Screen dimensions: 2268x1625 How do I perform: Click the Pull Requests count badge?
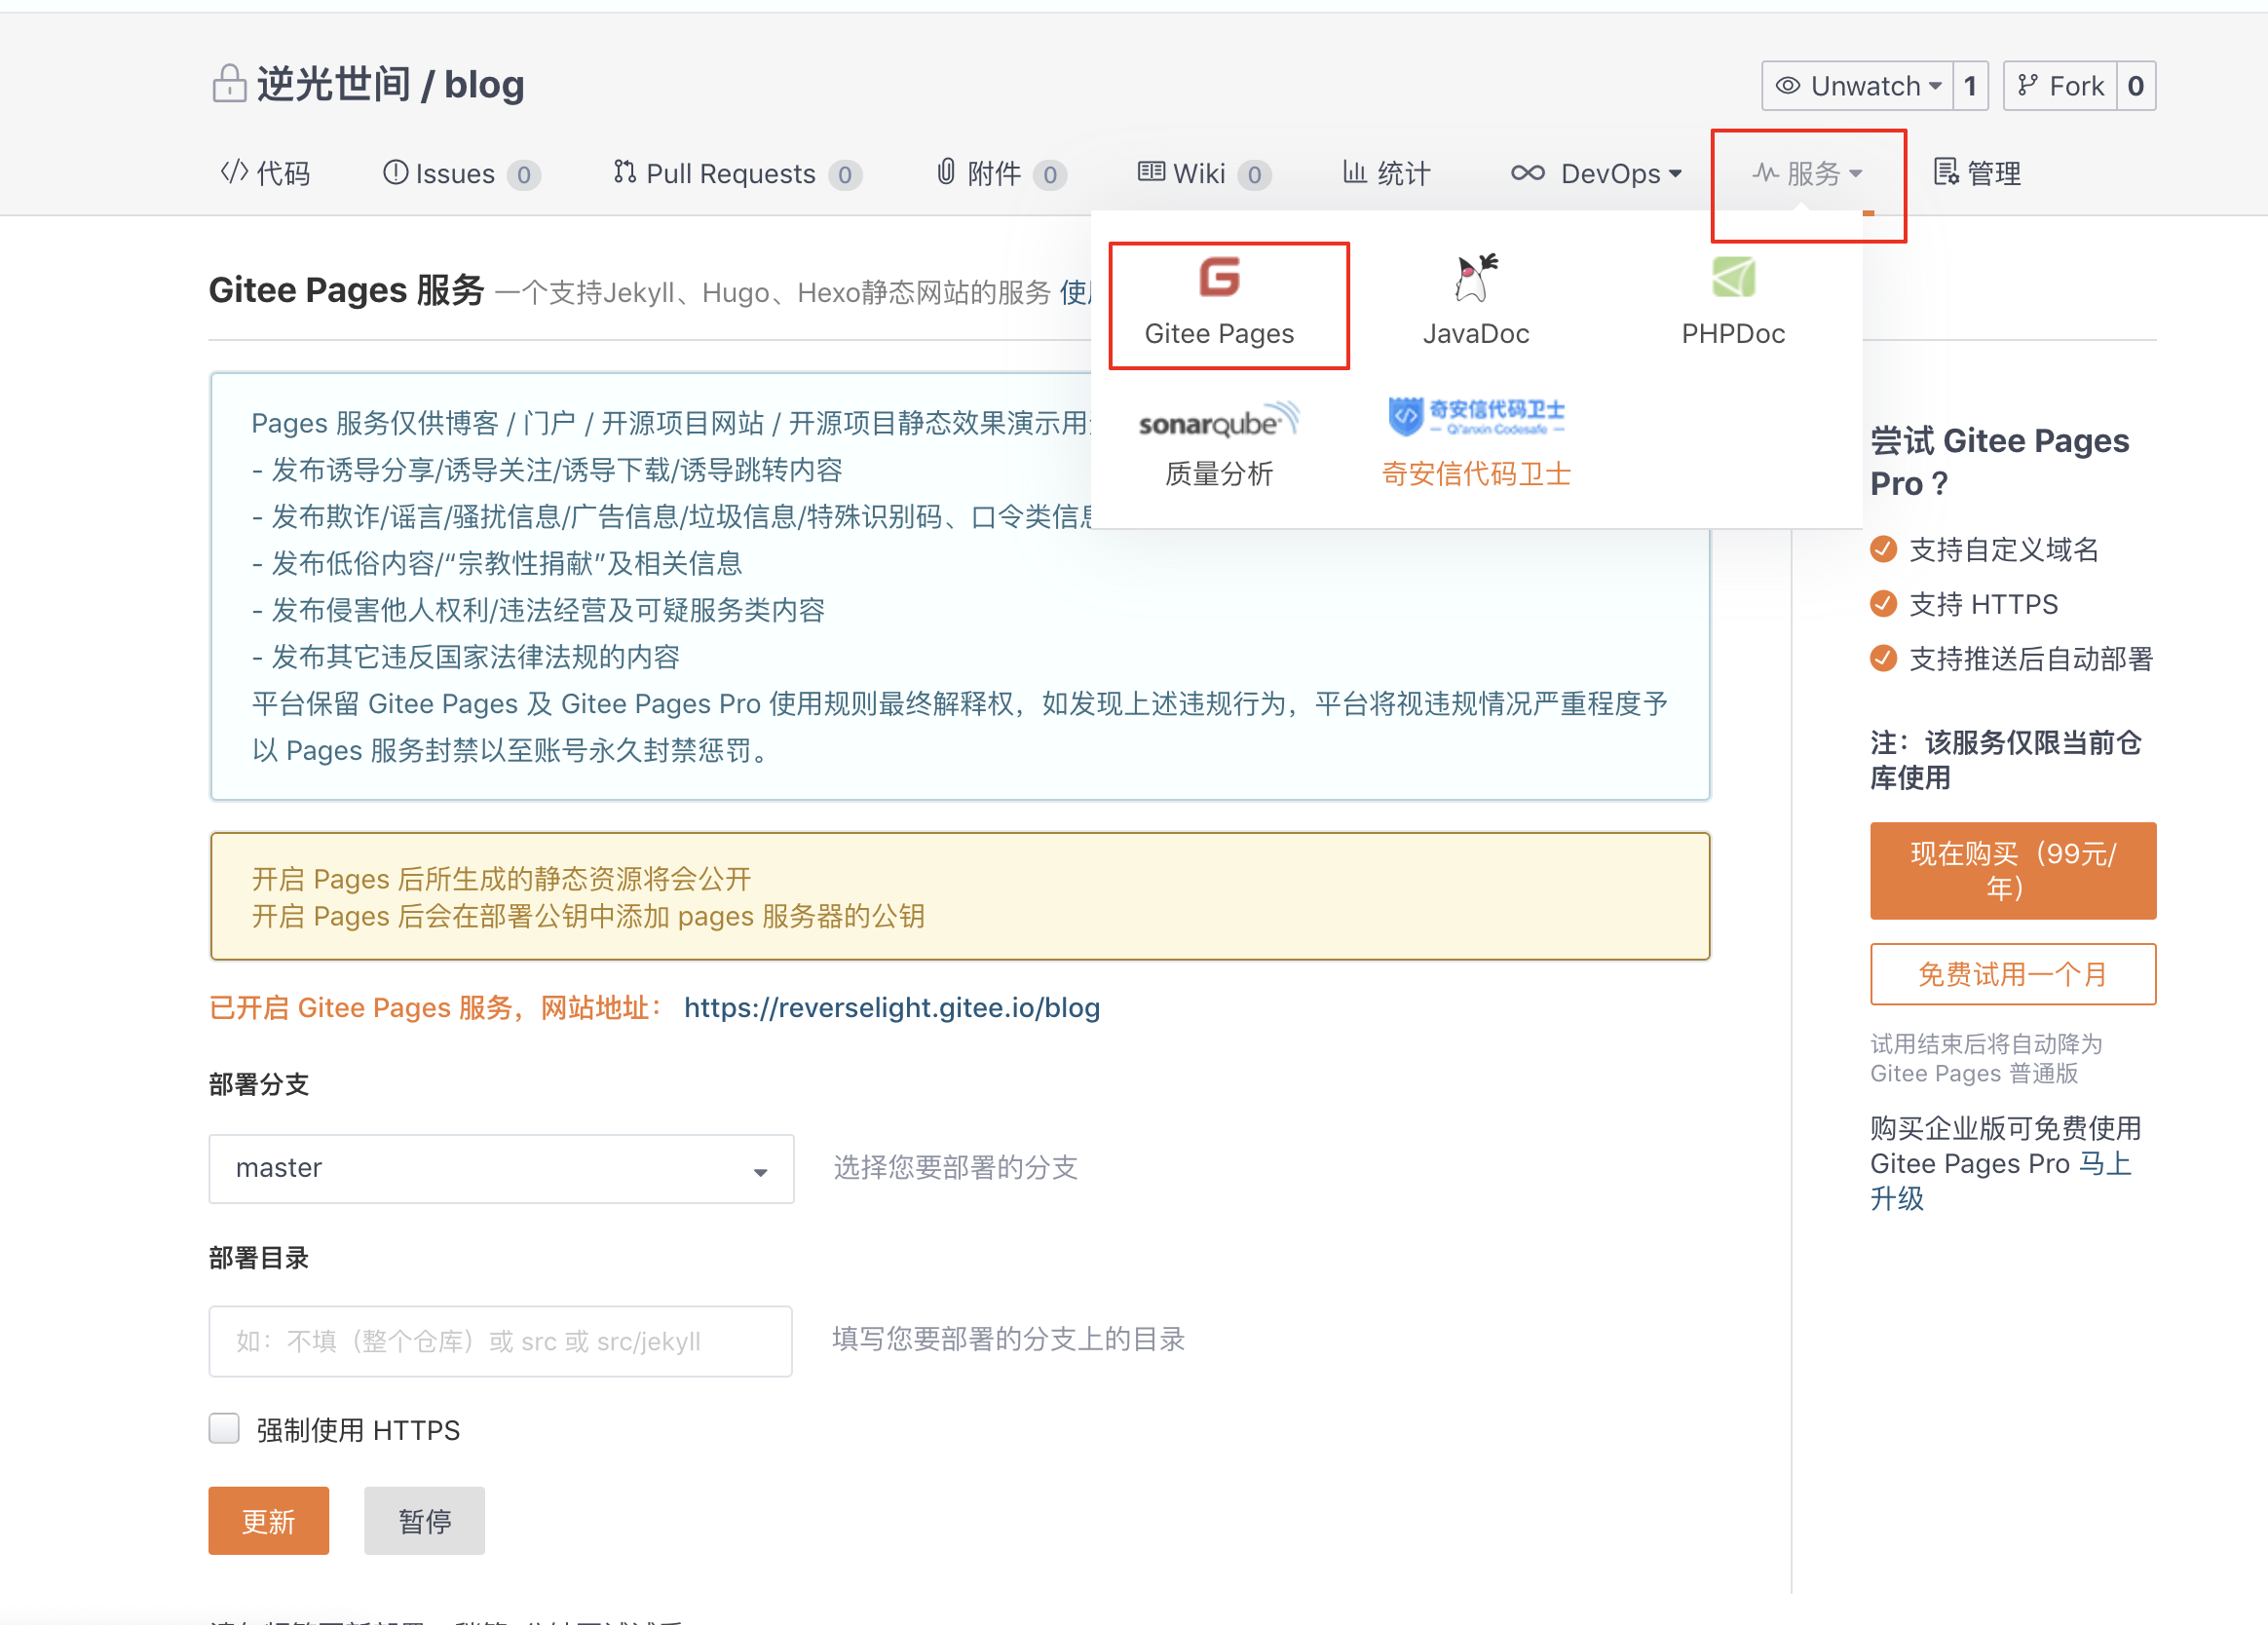click(845, 175)
